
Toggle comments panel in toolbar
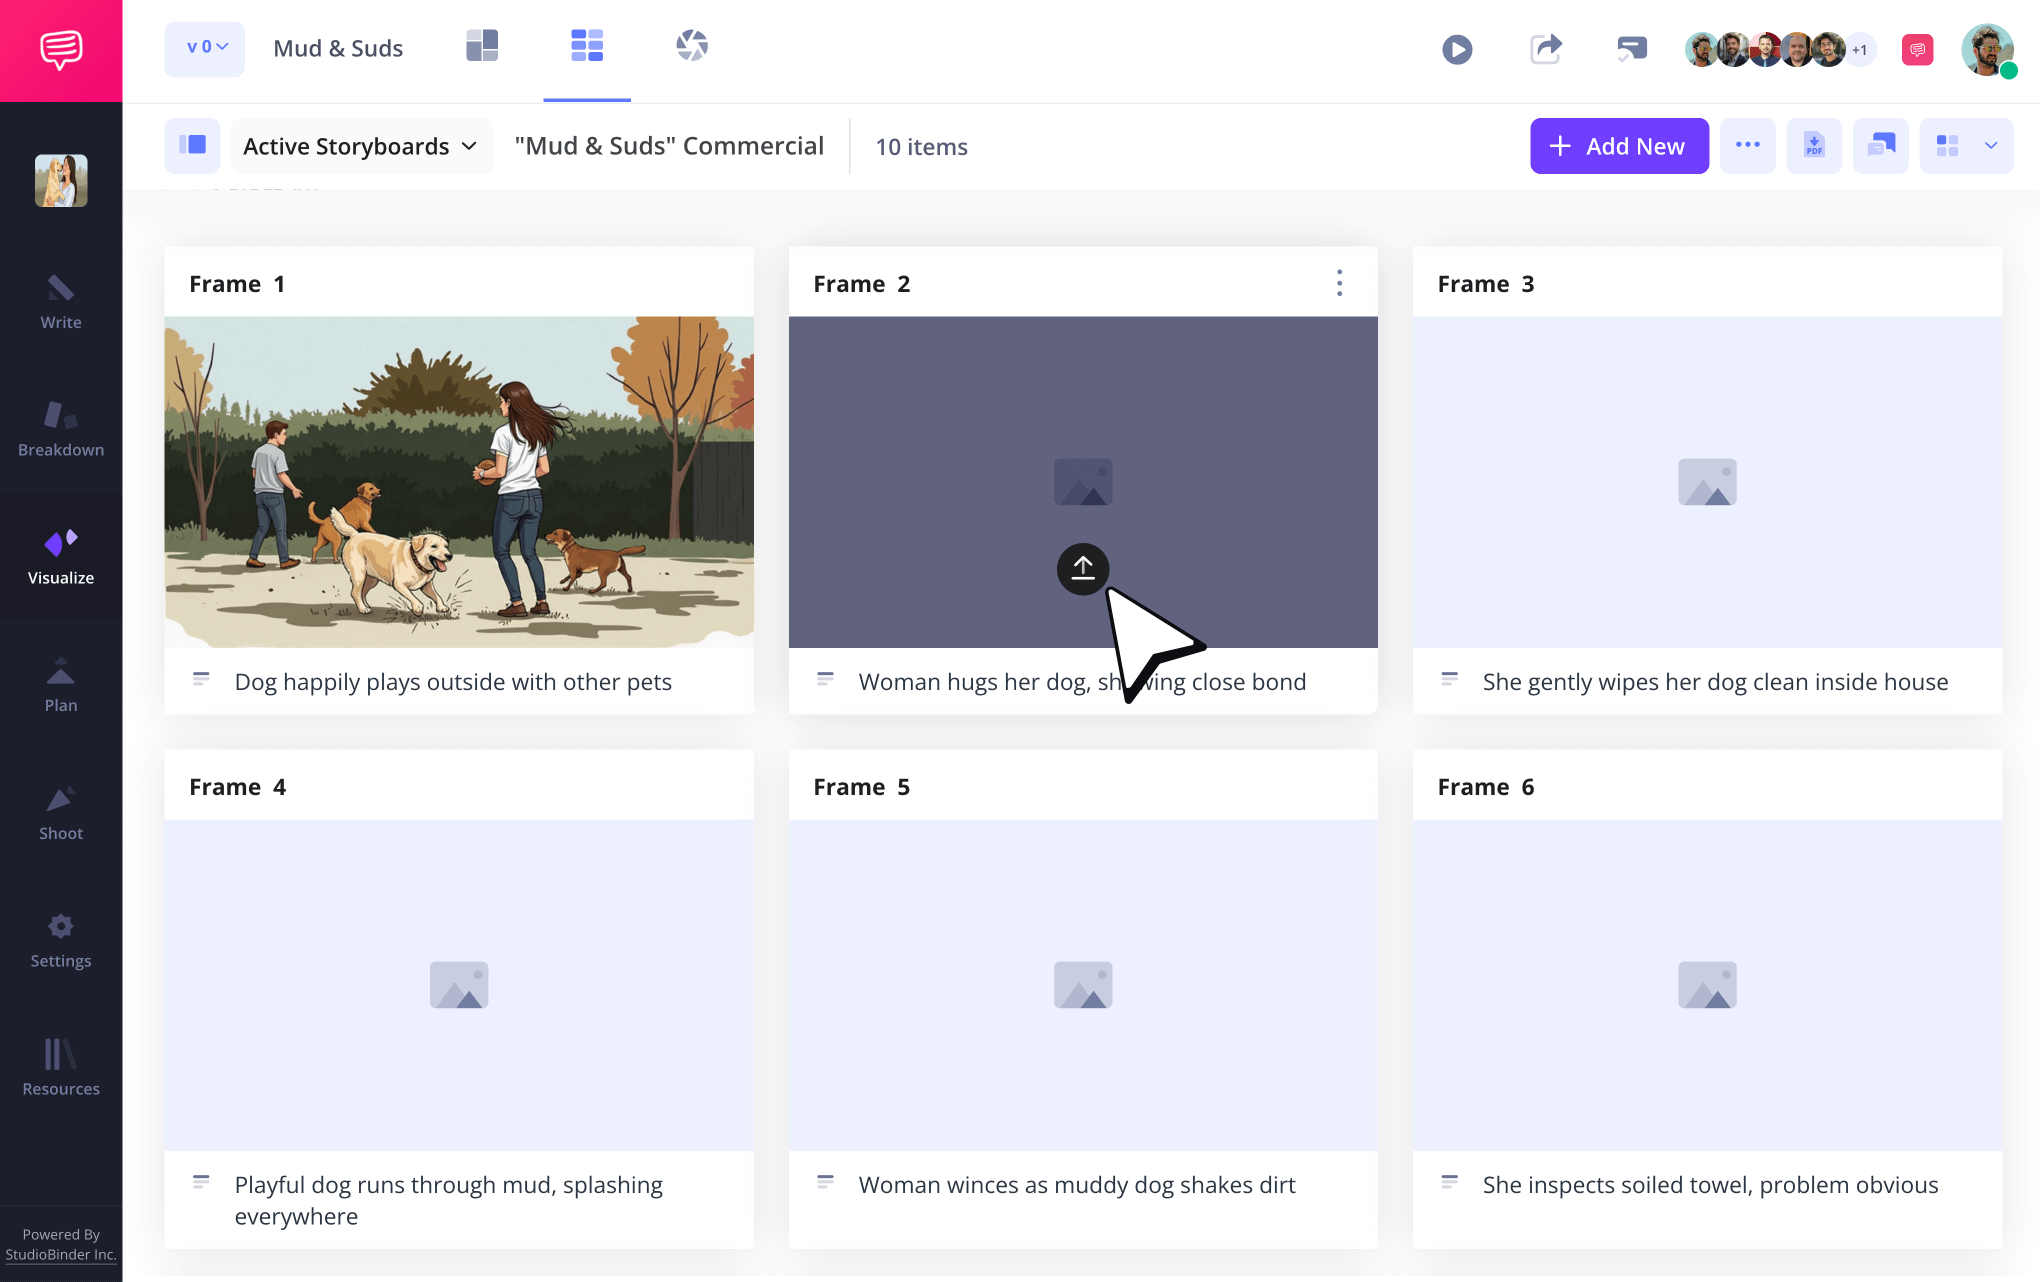click(x=1880, y=146)
